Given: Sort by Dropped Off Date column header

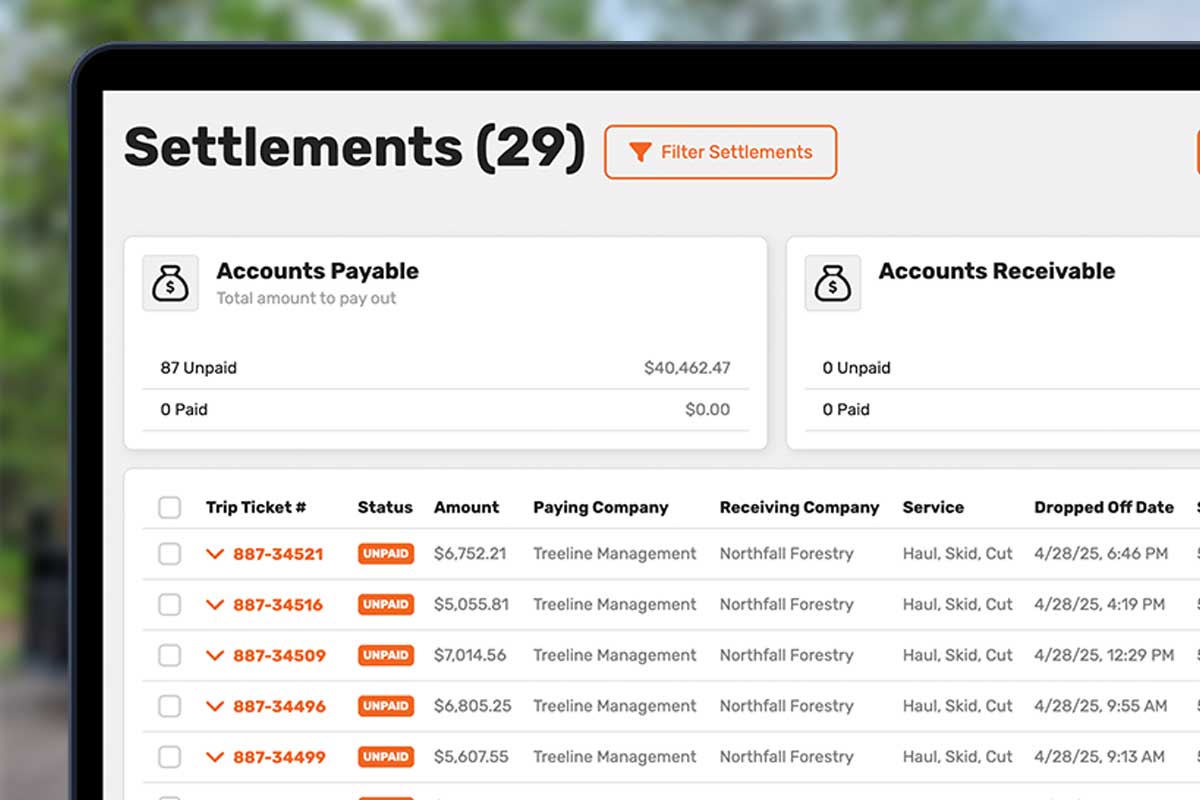Looking at the screenshot, I should (x=1104, y=507).
